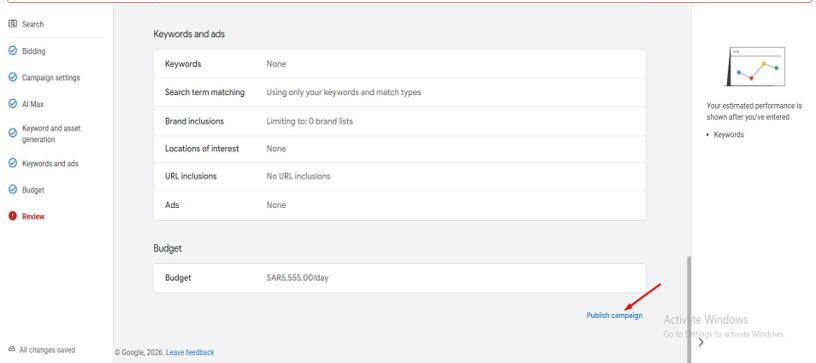Collapse the side panel with the chevron arrow
This screenshot has height=363, width=816.
(x=701, y=342)
